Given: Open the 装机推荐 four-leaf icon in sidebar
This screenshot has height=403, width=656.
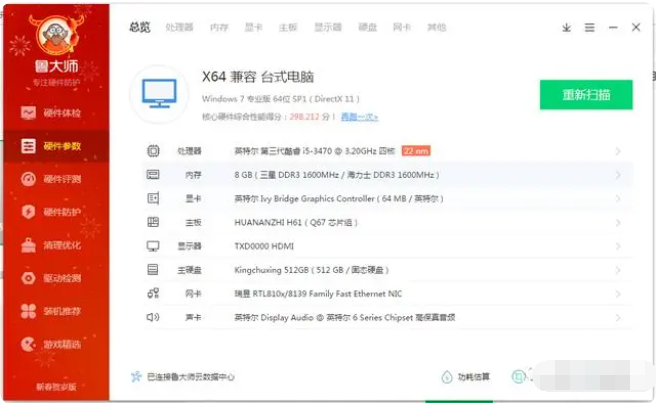Looking at the screenshot, I should pos(28,311).
